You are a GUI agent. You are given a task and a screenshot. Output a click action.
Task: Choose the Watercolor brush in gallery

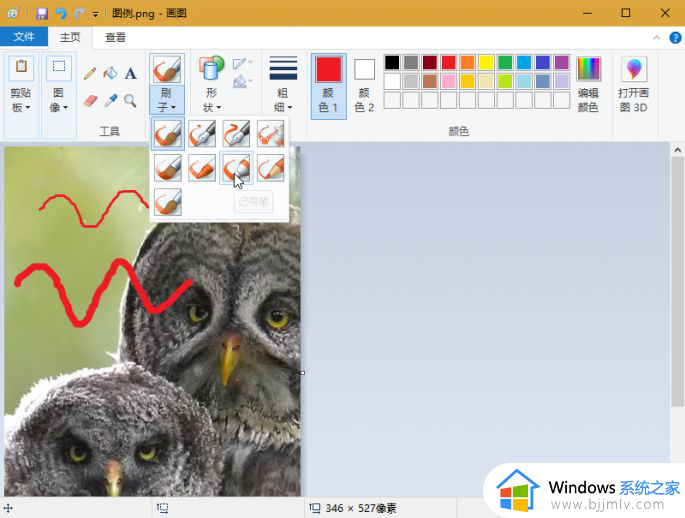pyautogui.click(x=168, y=202)
